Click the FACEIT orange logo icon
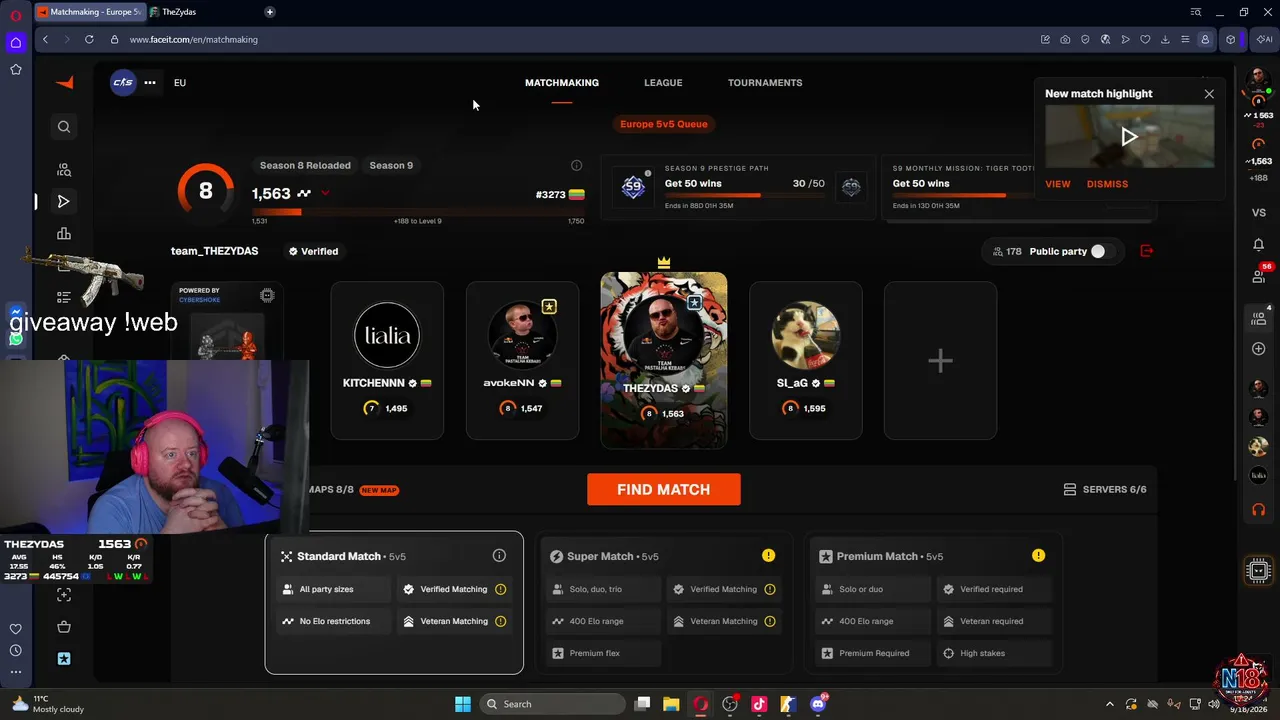The height and width of the screenshot is (720, 1280). pyautogui.click(x=65, y=83)
